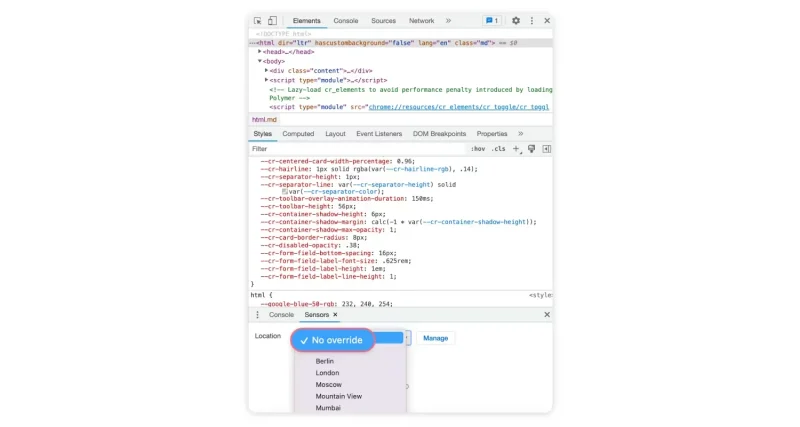800x427 pixels.
Task: Toggle the :hov element state panel
Action: [x=478, y=149]
